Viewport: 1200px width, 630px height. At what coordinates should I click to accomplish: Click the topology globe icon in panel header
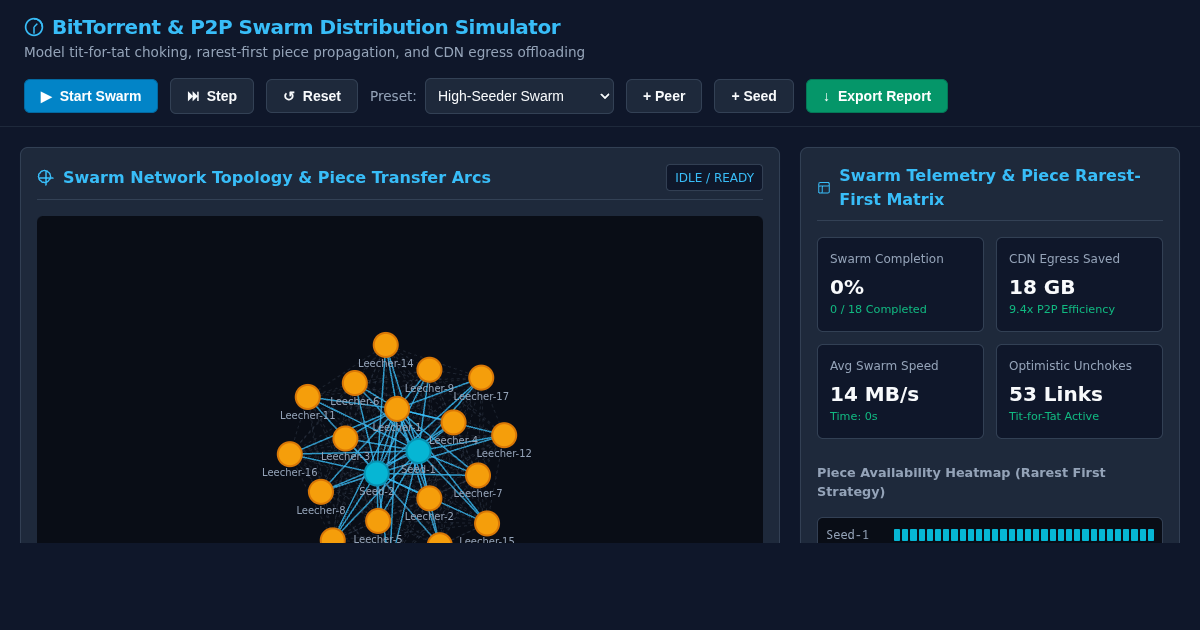(x=45, y=177)
